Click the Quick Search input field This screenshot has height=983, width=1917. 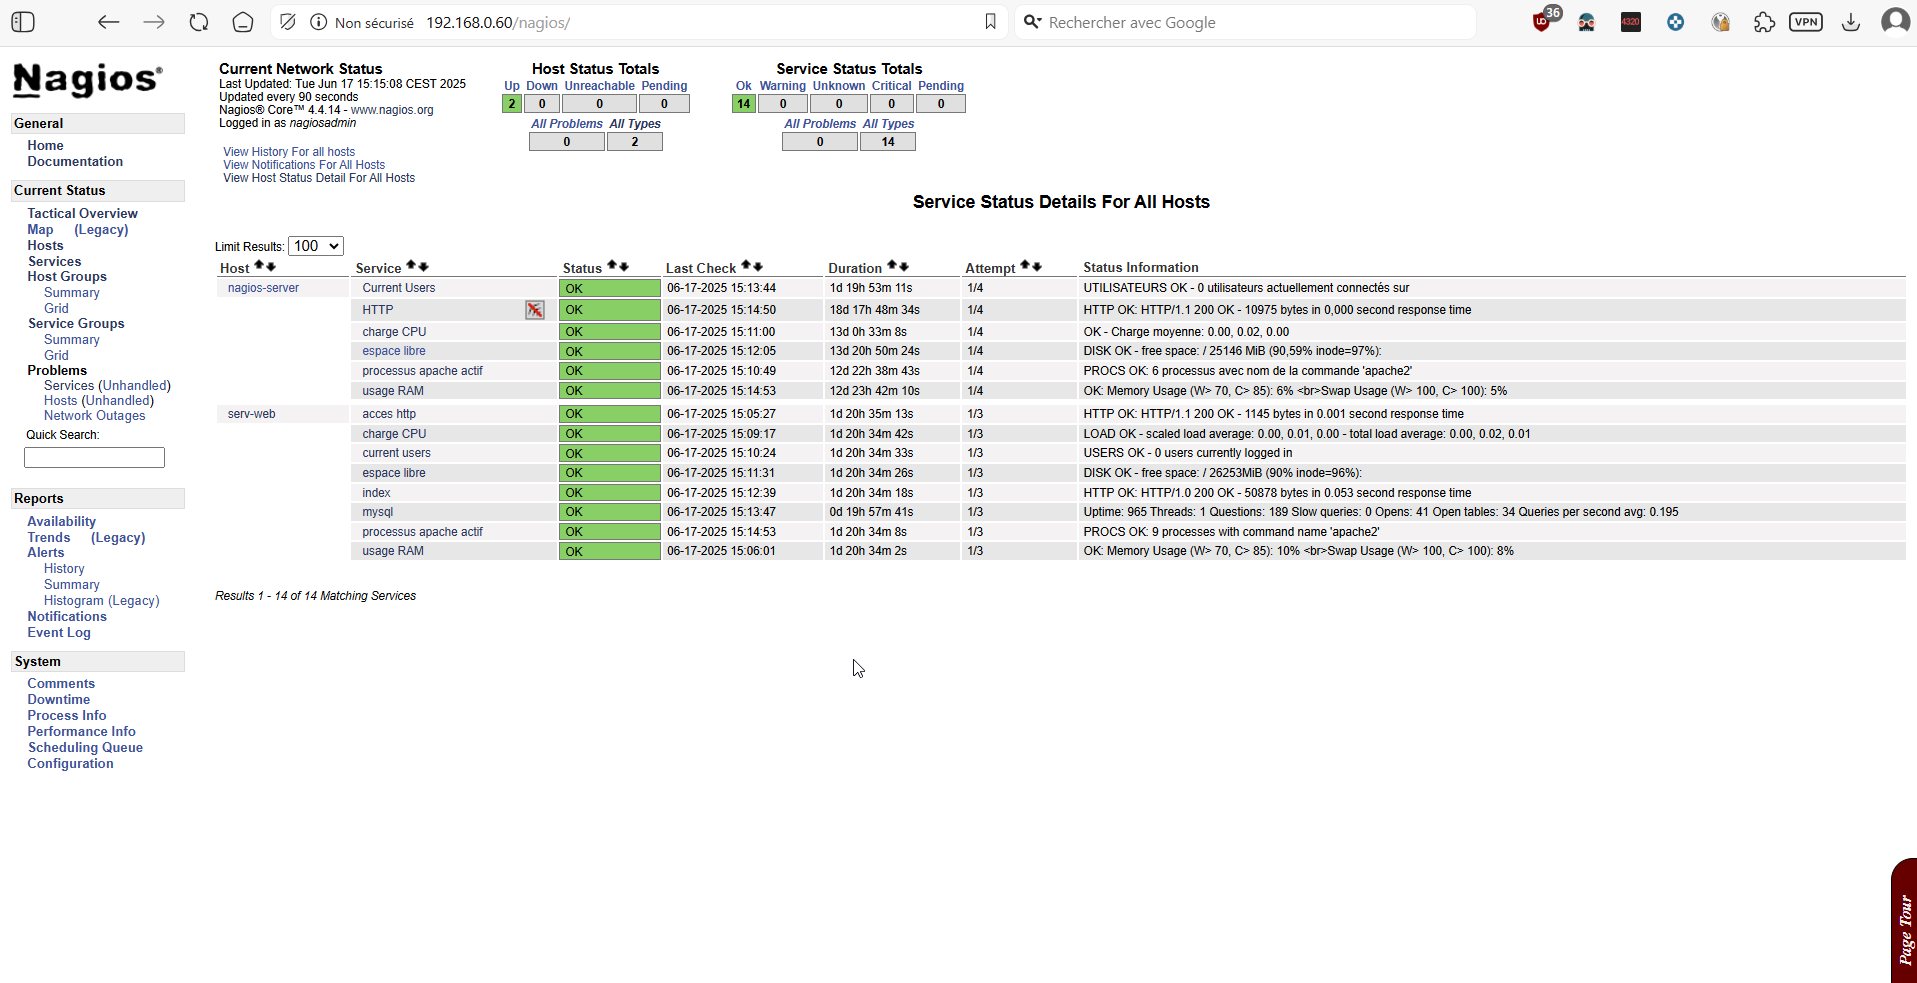point(94,457)
